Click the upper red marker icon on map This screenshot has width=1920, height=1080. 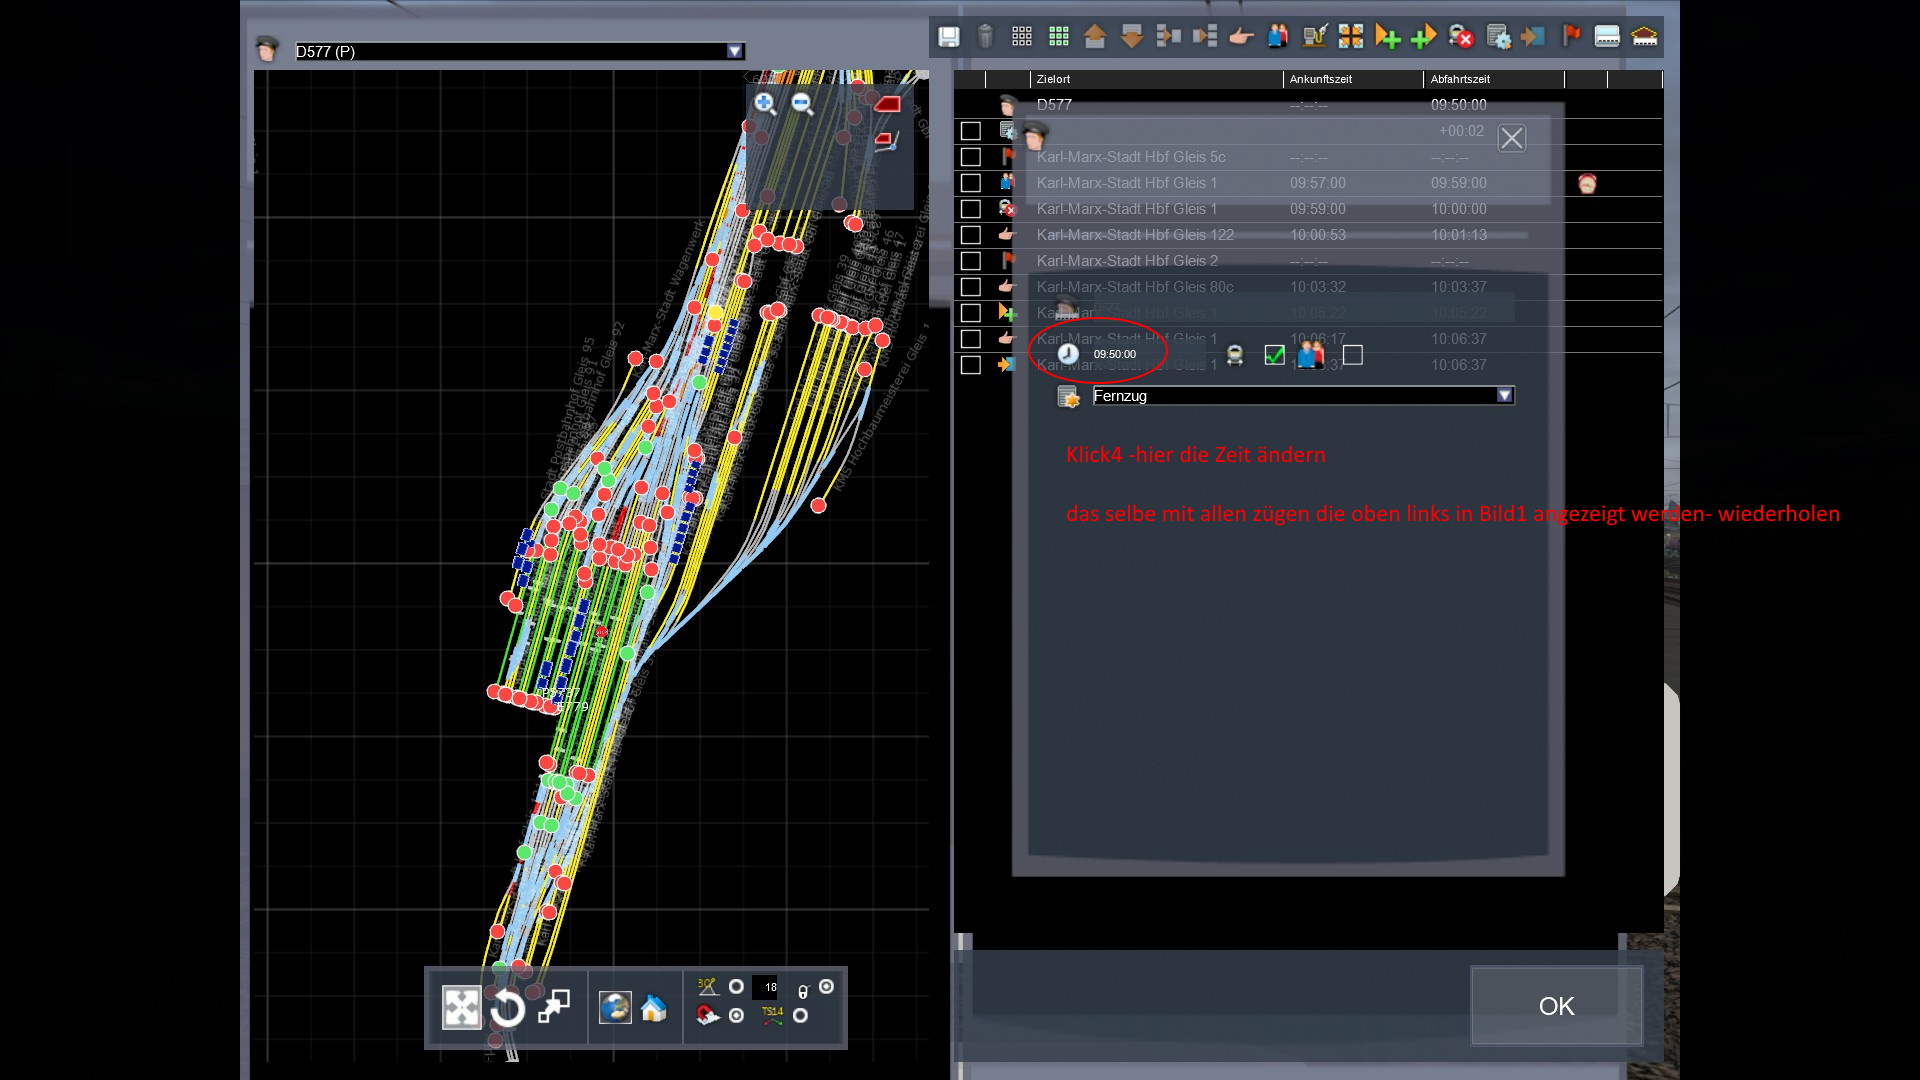[x=887, y=103]
